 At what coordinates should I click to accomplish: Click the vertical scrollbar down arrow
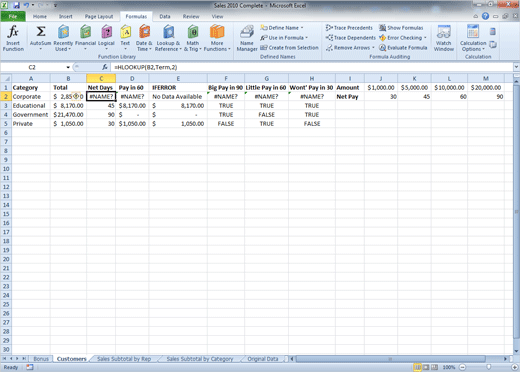516,351
